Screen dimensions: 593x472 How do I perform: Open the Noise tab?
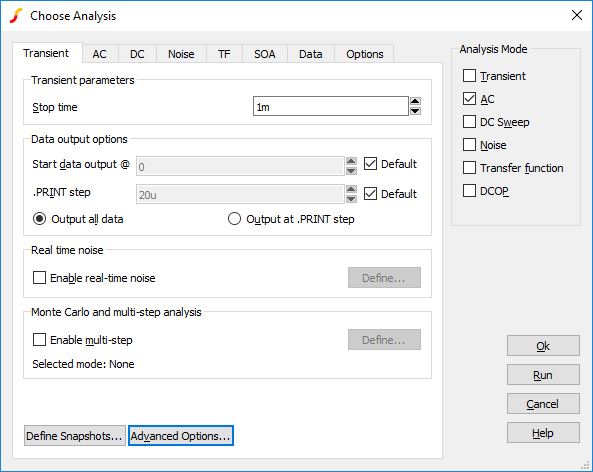pos(181,54)
